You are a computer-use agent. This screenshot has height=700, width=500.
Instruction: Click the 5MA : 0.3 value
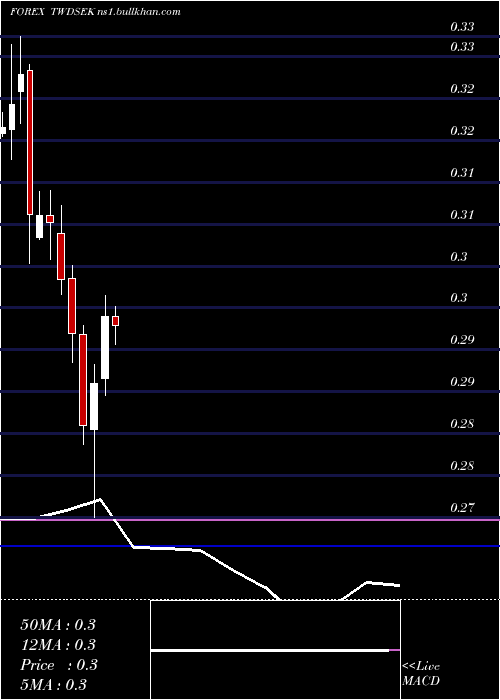[54, 685]
